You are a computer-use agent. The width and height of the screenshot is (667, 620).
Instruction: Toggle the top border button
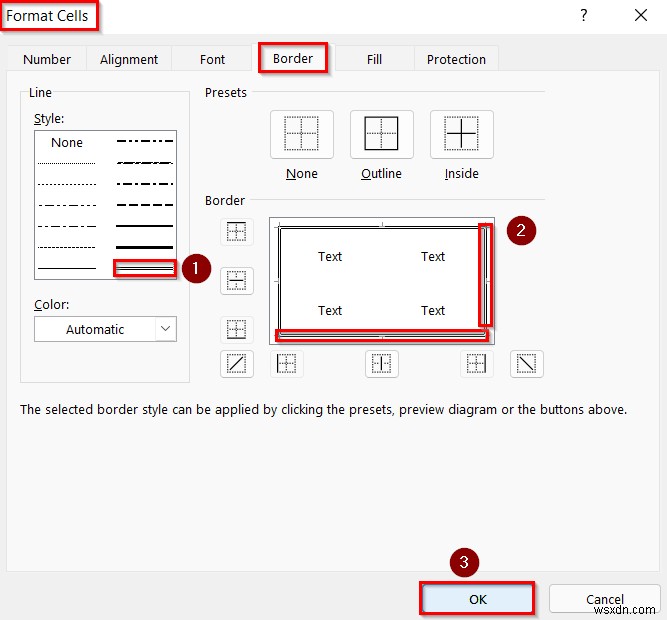click(237, 232)
